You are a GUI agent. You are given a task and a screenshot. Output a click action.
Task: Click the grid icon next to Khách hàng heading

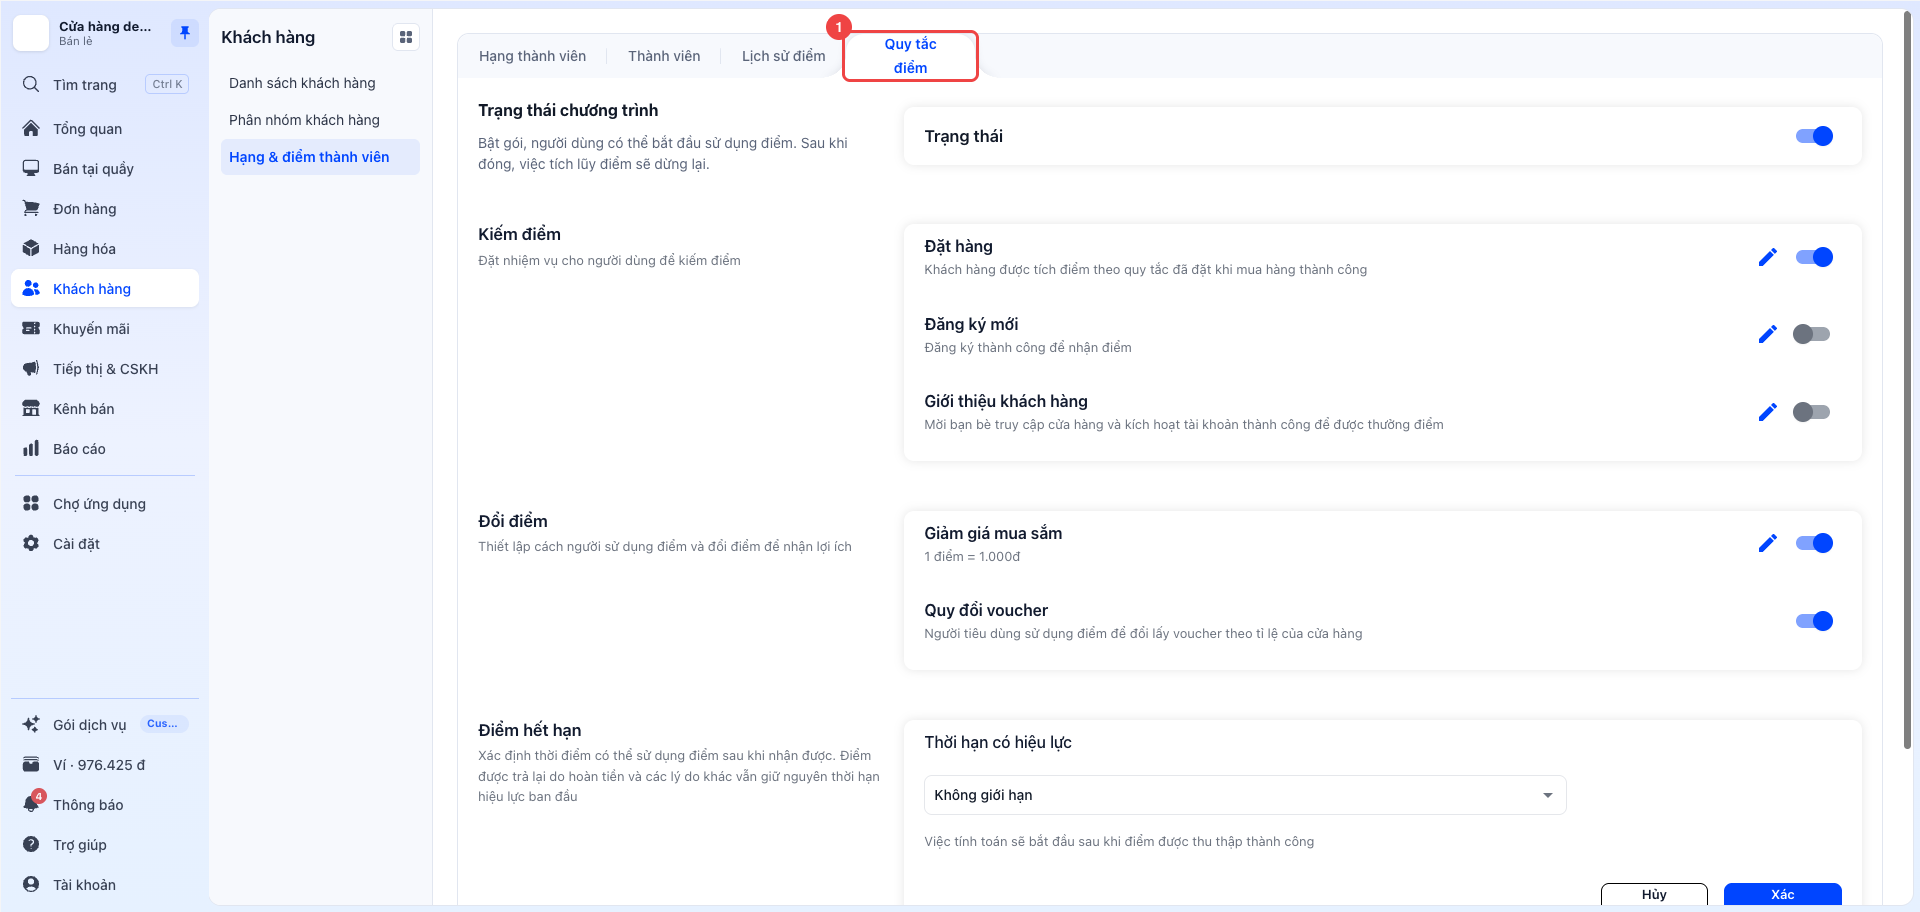click(406, 37)
